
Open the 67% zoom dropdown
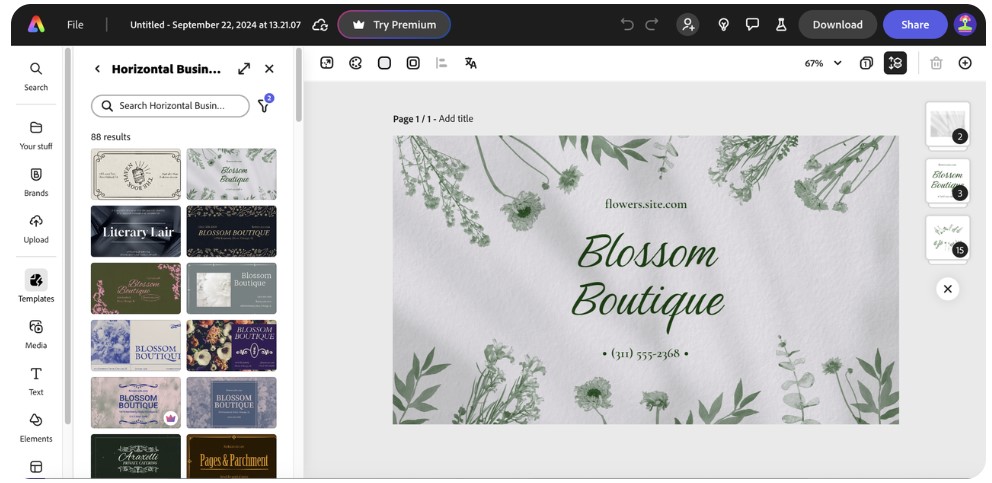[x=823, y=63]
